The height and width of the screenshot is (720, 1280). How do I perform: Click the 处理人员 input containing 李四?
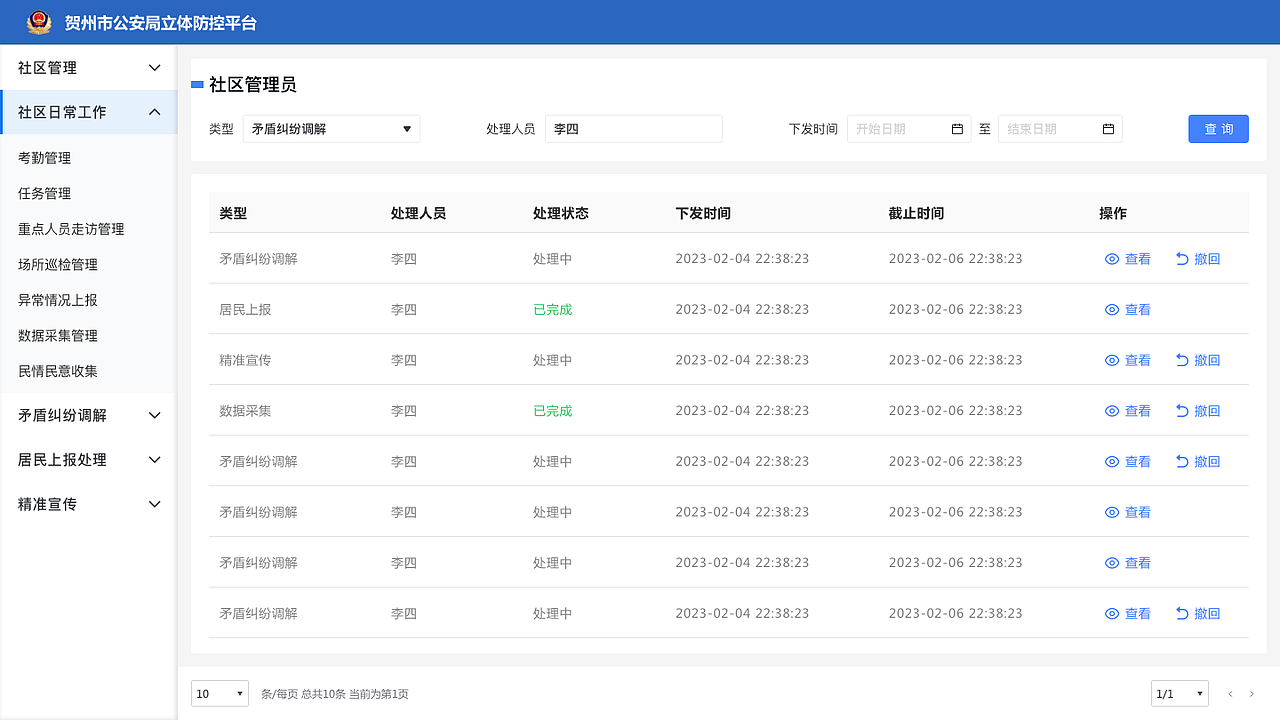(x=633, y=128)
